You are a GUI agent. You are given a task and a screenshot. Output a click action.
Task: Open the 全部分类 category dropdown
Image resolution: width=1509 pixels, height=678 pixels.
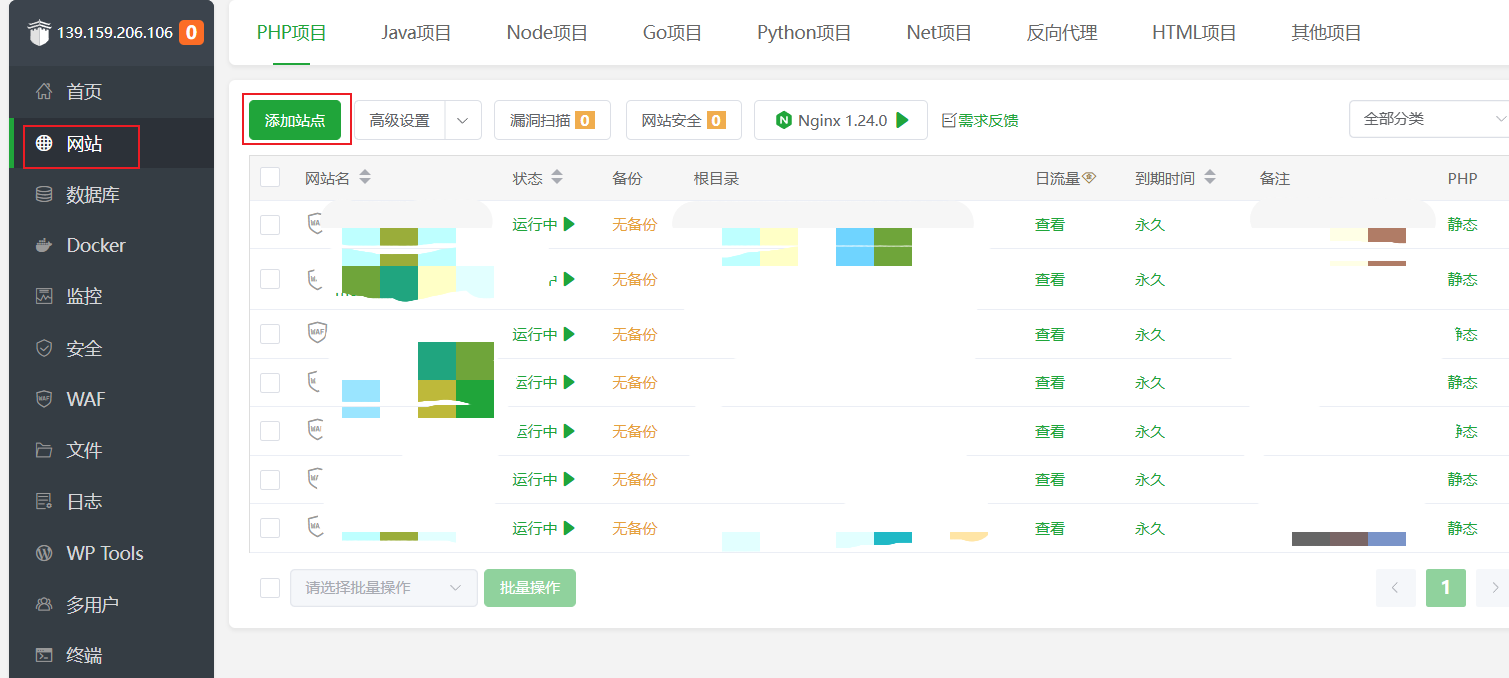[1429, 119]
